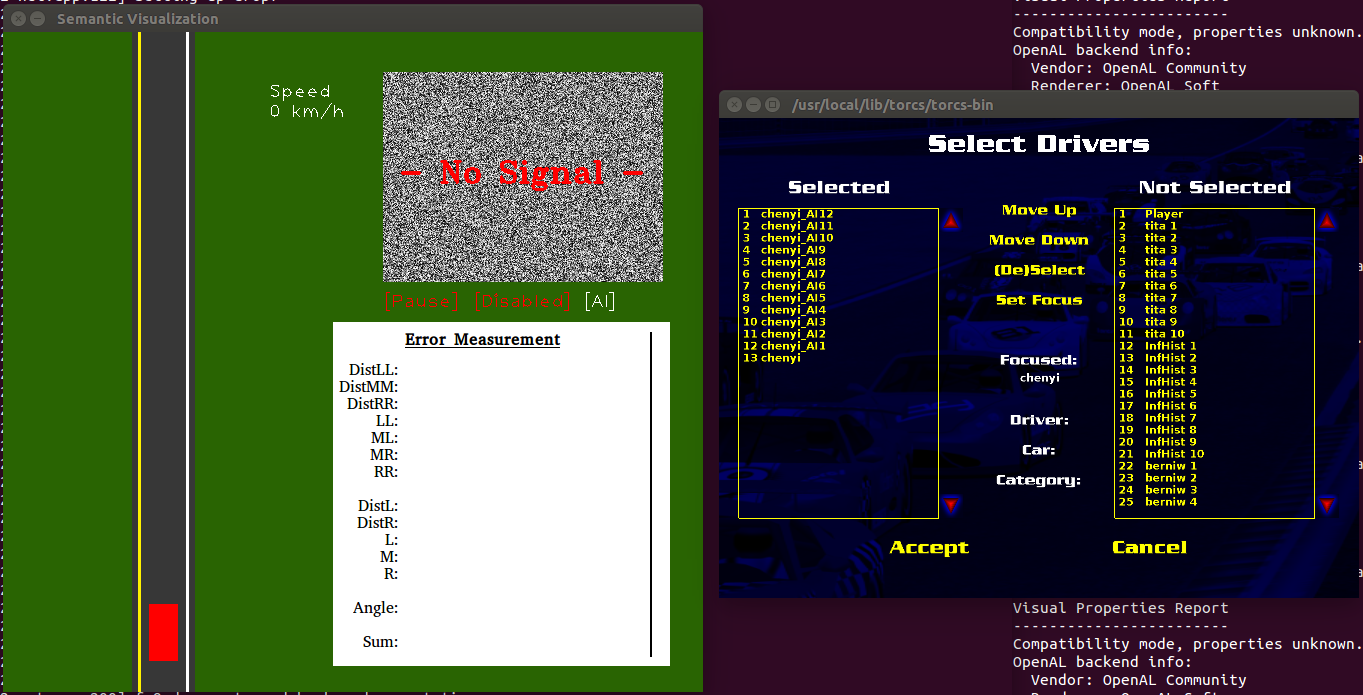Highlight berniw 3 driver row
Viewport: 1363px width, 695px height.
coord(1214,490)
